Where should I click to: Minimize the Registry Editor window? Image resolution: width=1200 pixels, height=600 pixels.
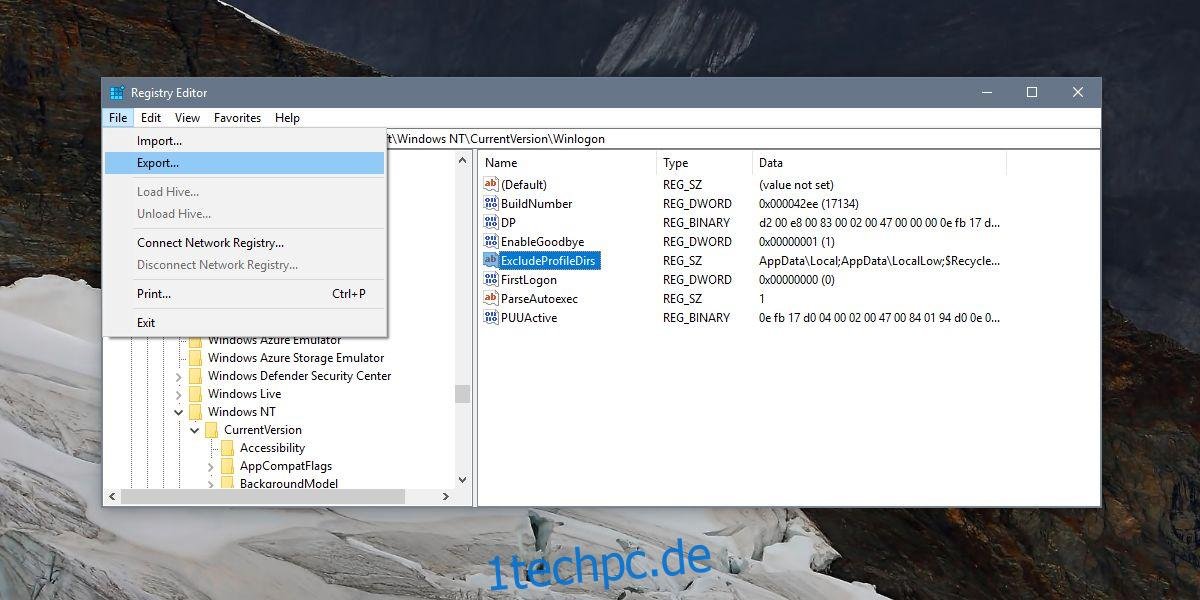tap(986, 93)
